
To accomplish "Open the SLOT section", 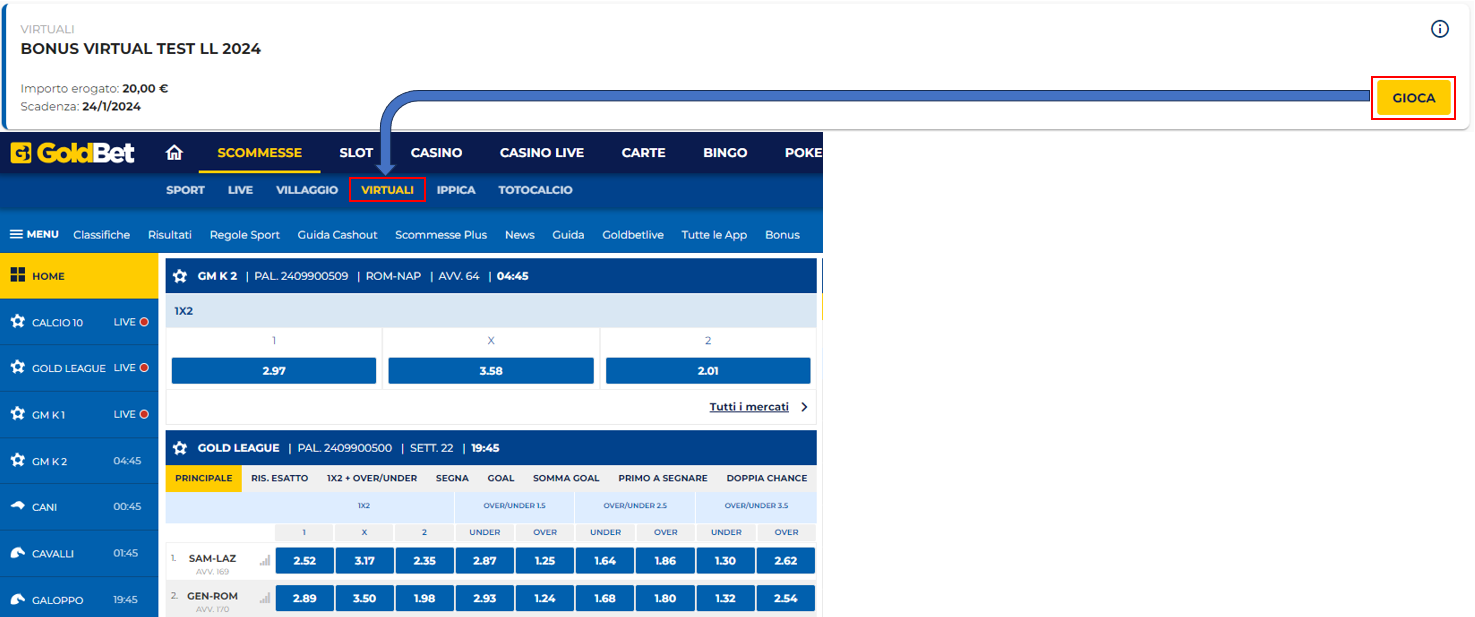I will pos(356,153).
